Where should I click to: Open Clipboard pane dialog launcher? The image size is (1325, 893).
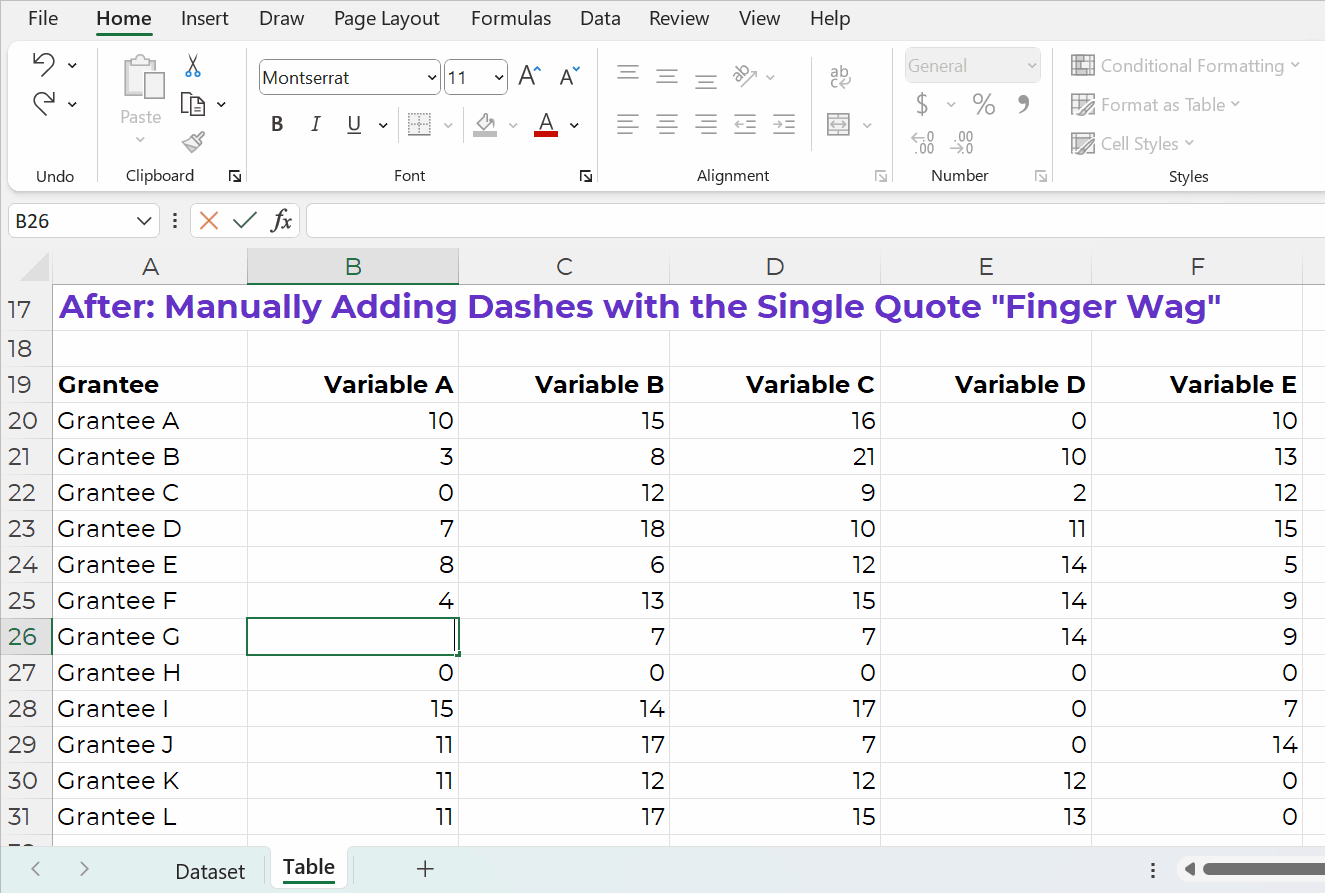[x=235, y=176]
